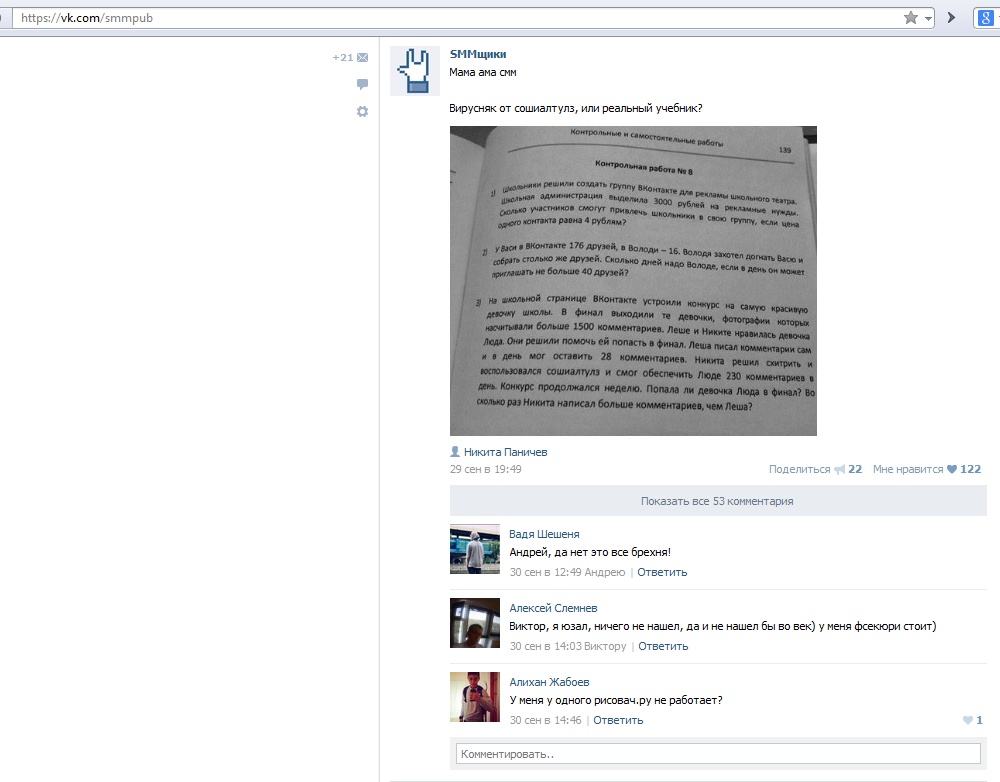This screenshot has height=782, width=1000.
Task: Click comment text about рисовач.ру не работает
Action: click(x=615, y=700)
